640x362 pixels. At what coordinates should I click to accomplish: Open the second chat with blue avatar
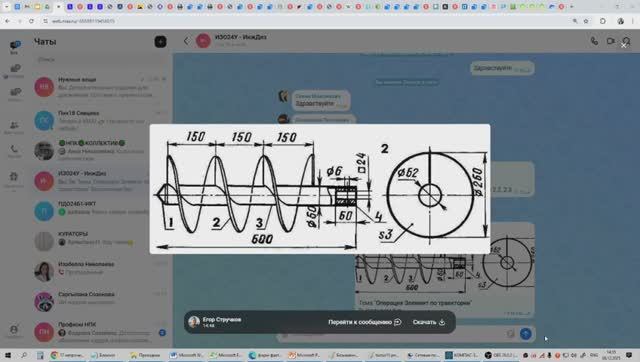(100, 120)
